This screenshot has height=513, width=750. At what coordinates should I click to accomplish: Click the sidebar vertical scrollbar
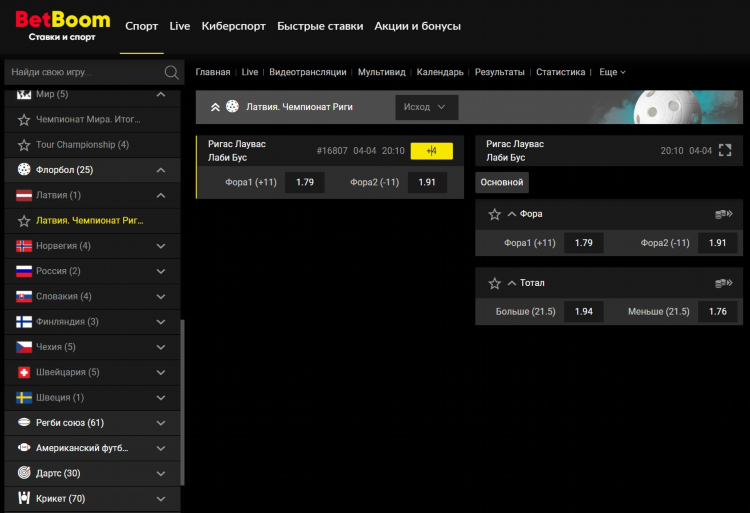coord(182,402)
